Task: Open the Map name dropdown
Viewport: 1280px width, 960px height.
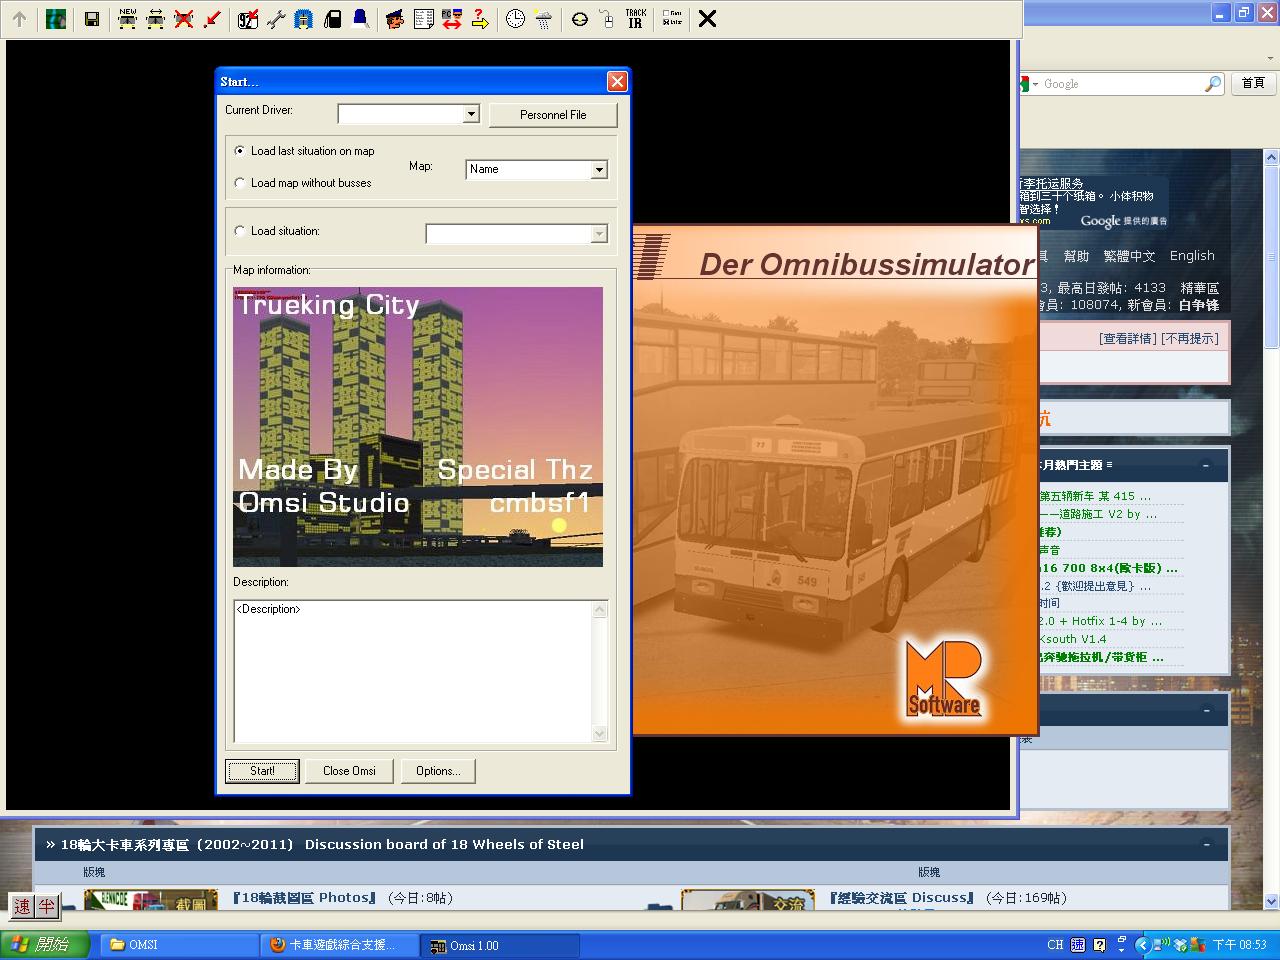Action: pos(599,170)
